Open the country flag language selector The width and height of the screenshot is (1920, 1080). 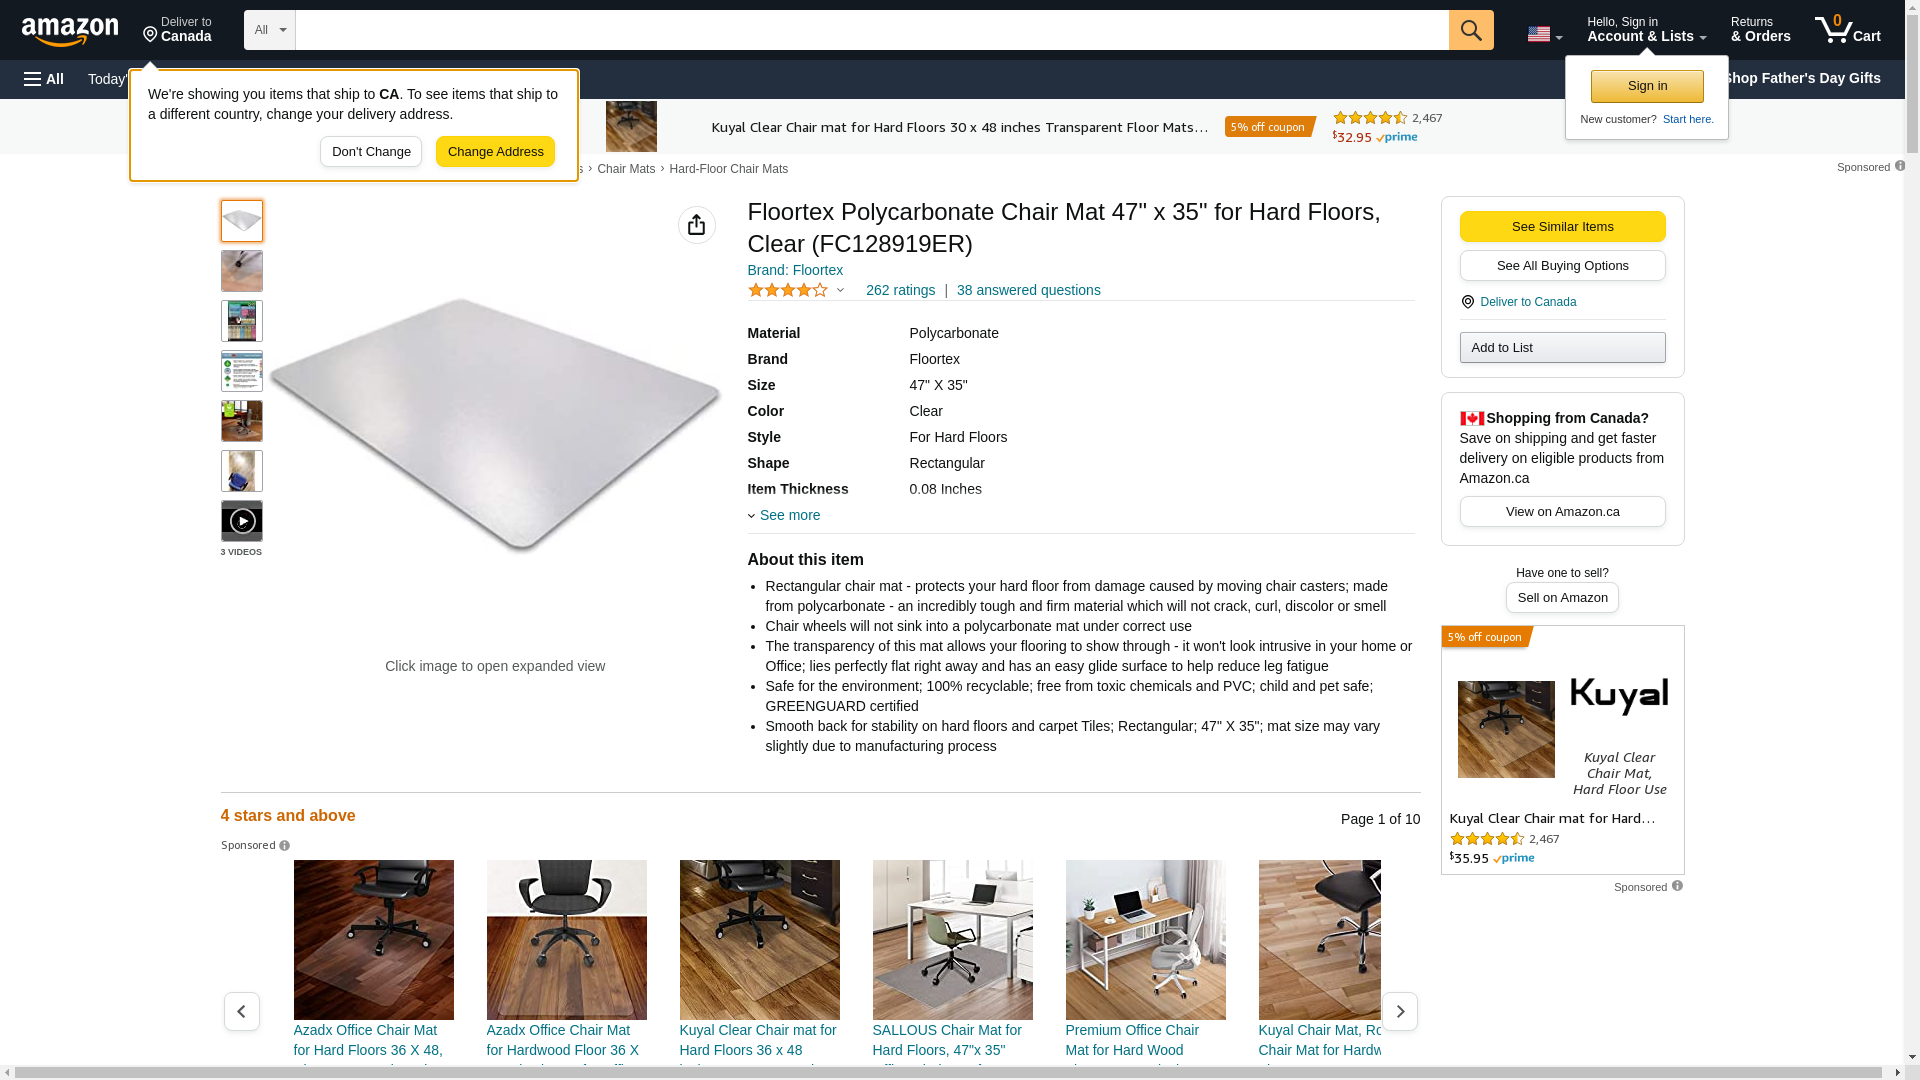[1544, 34]
